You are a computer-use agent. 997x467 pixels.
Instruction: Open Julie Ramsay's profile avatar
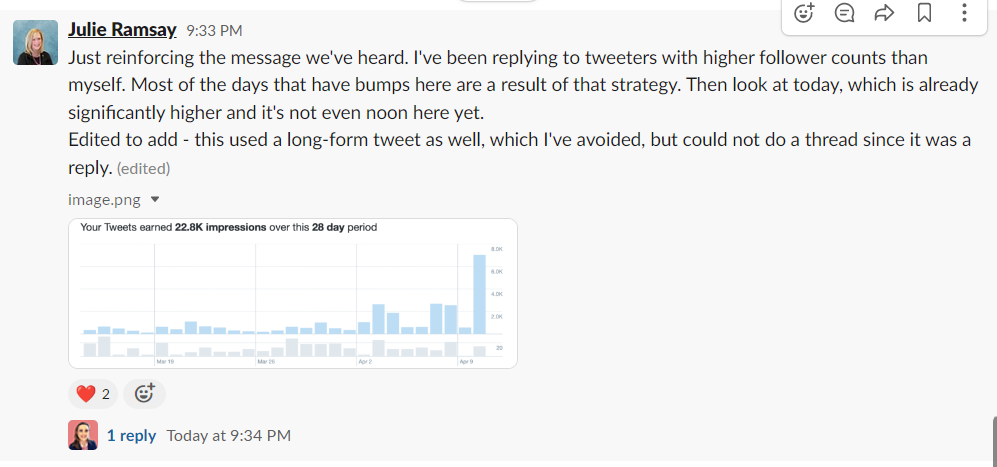click(34, 42)
